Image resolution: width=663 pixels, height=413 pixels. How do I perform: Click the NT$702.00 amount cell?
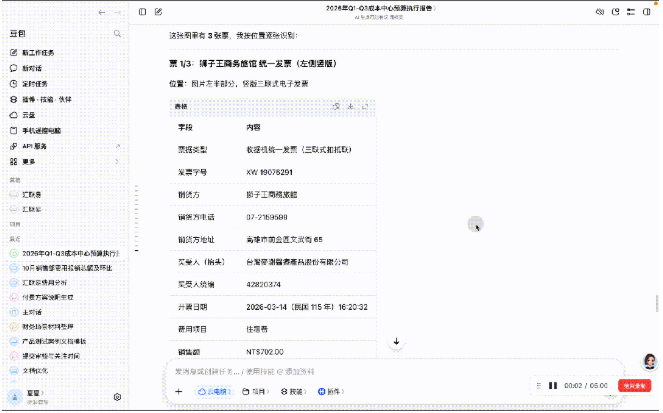265,352
